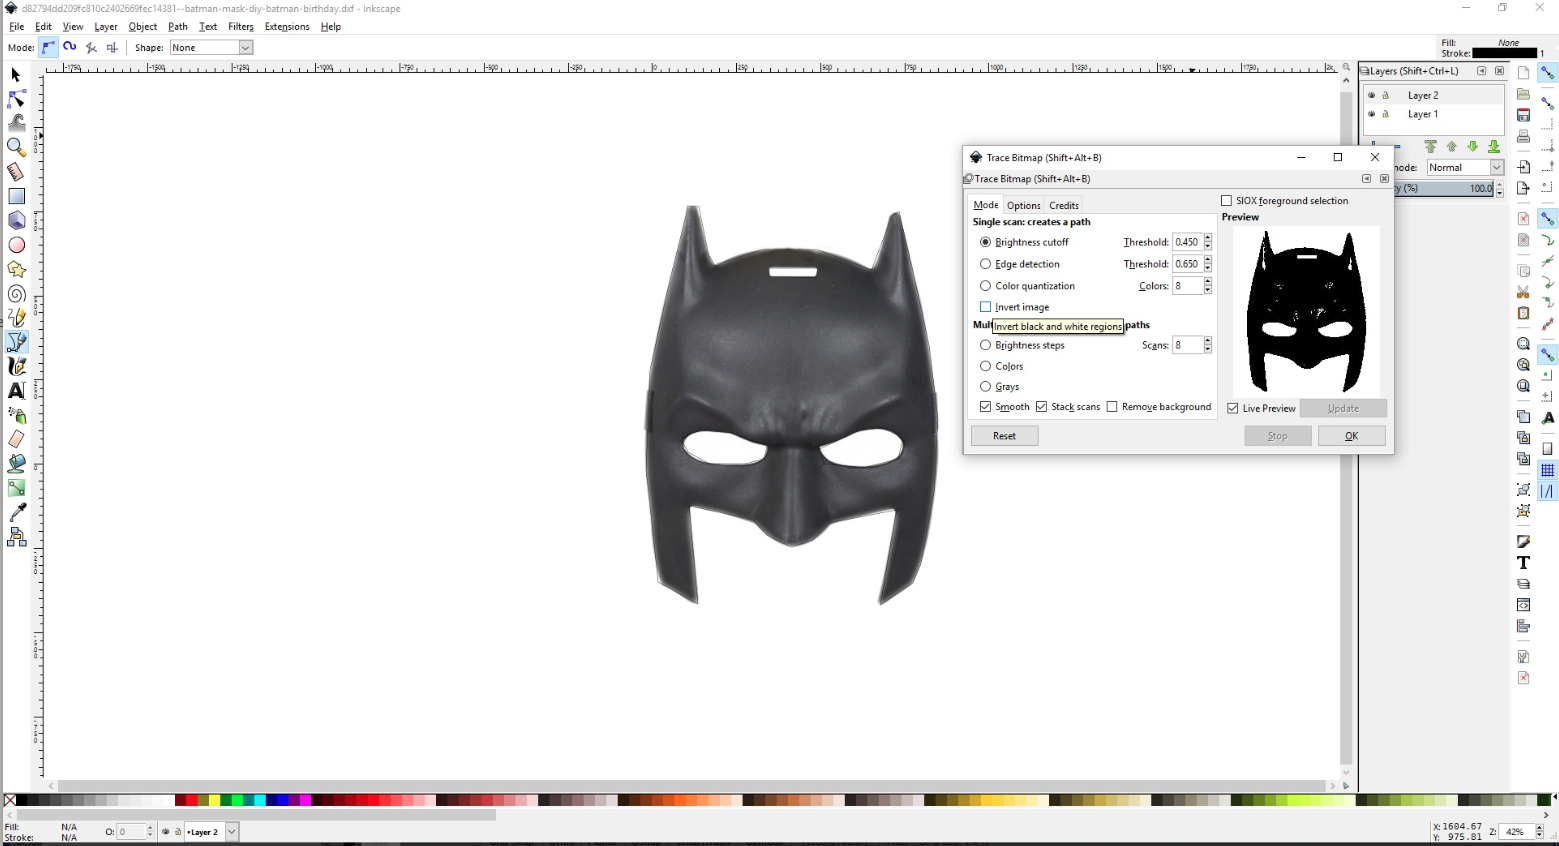The width and height of the screenshot is (1559, 846).
Task: Select the Spiral tool
Action: point(16,293)
